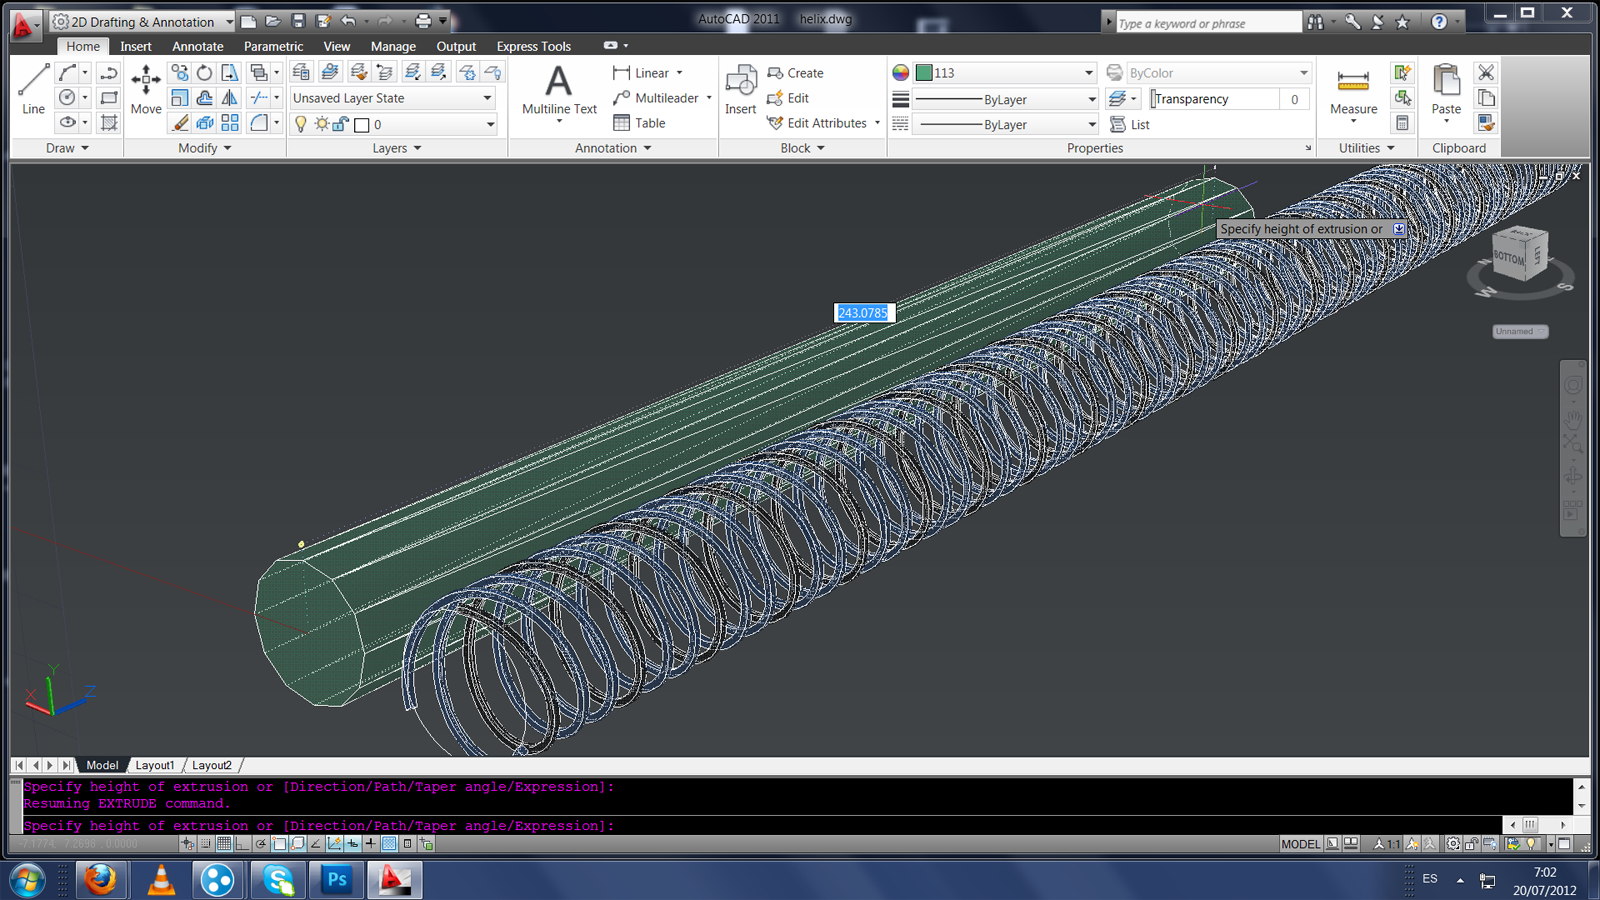Activate the Rectangular Array tool
This screenshot has height=900, width=1600.
(230, 123)
